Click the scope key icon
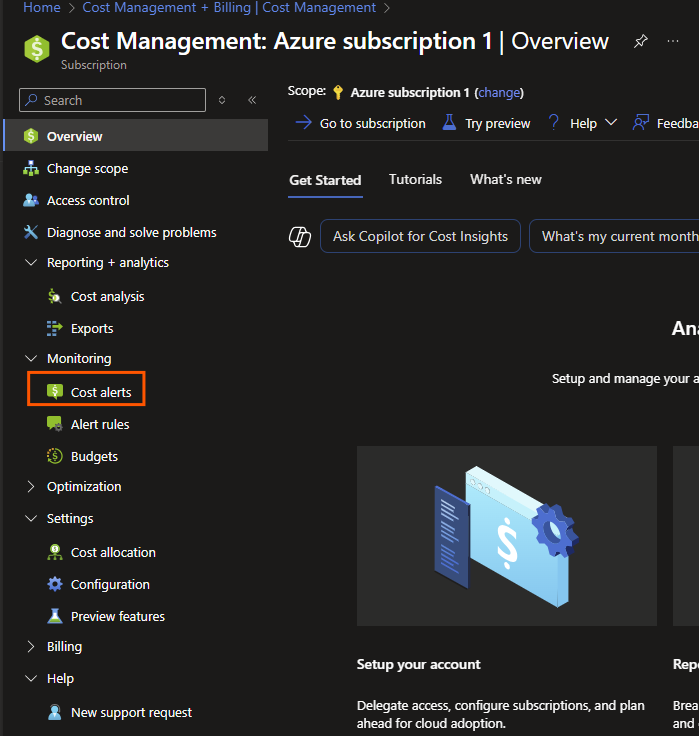Image resolution: width=699 pixels, height=736 pixels. (338, 92)
